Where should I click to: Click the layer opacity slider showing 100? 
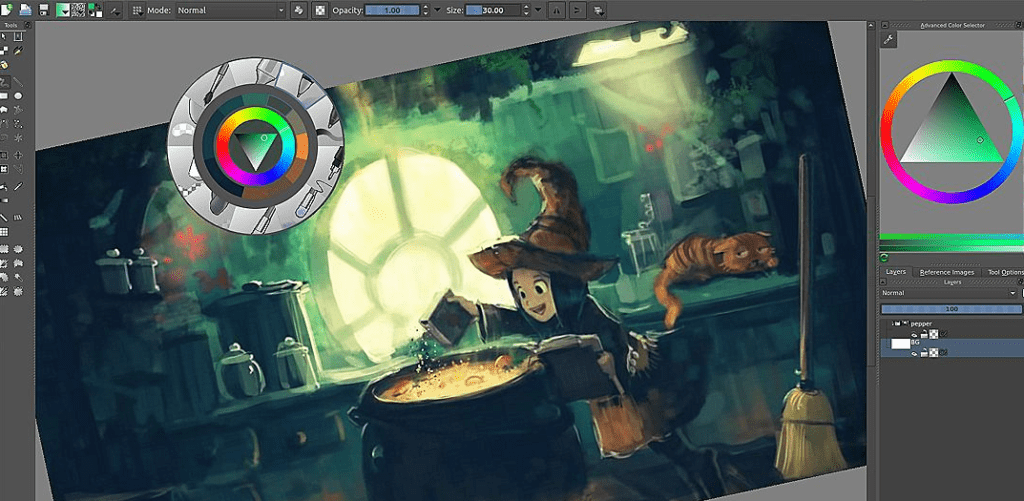[x=952, y=309]
